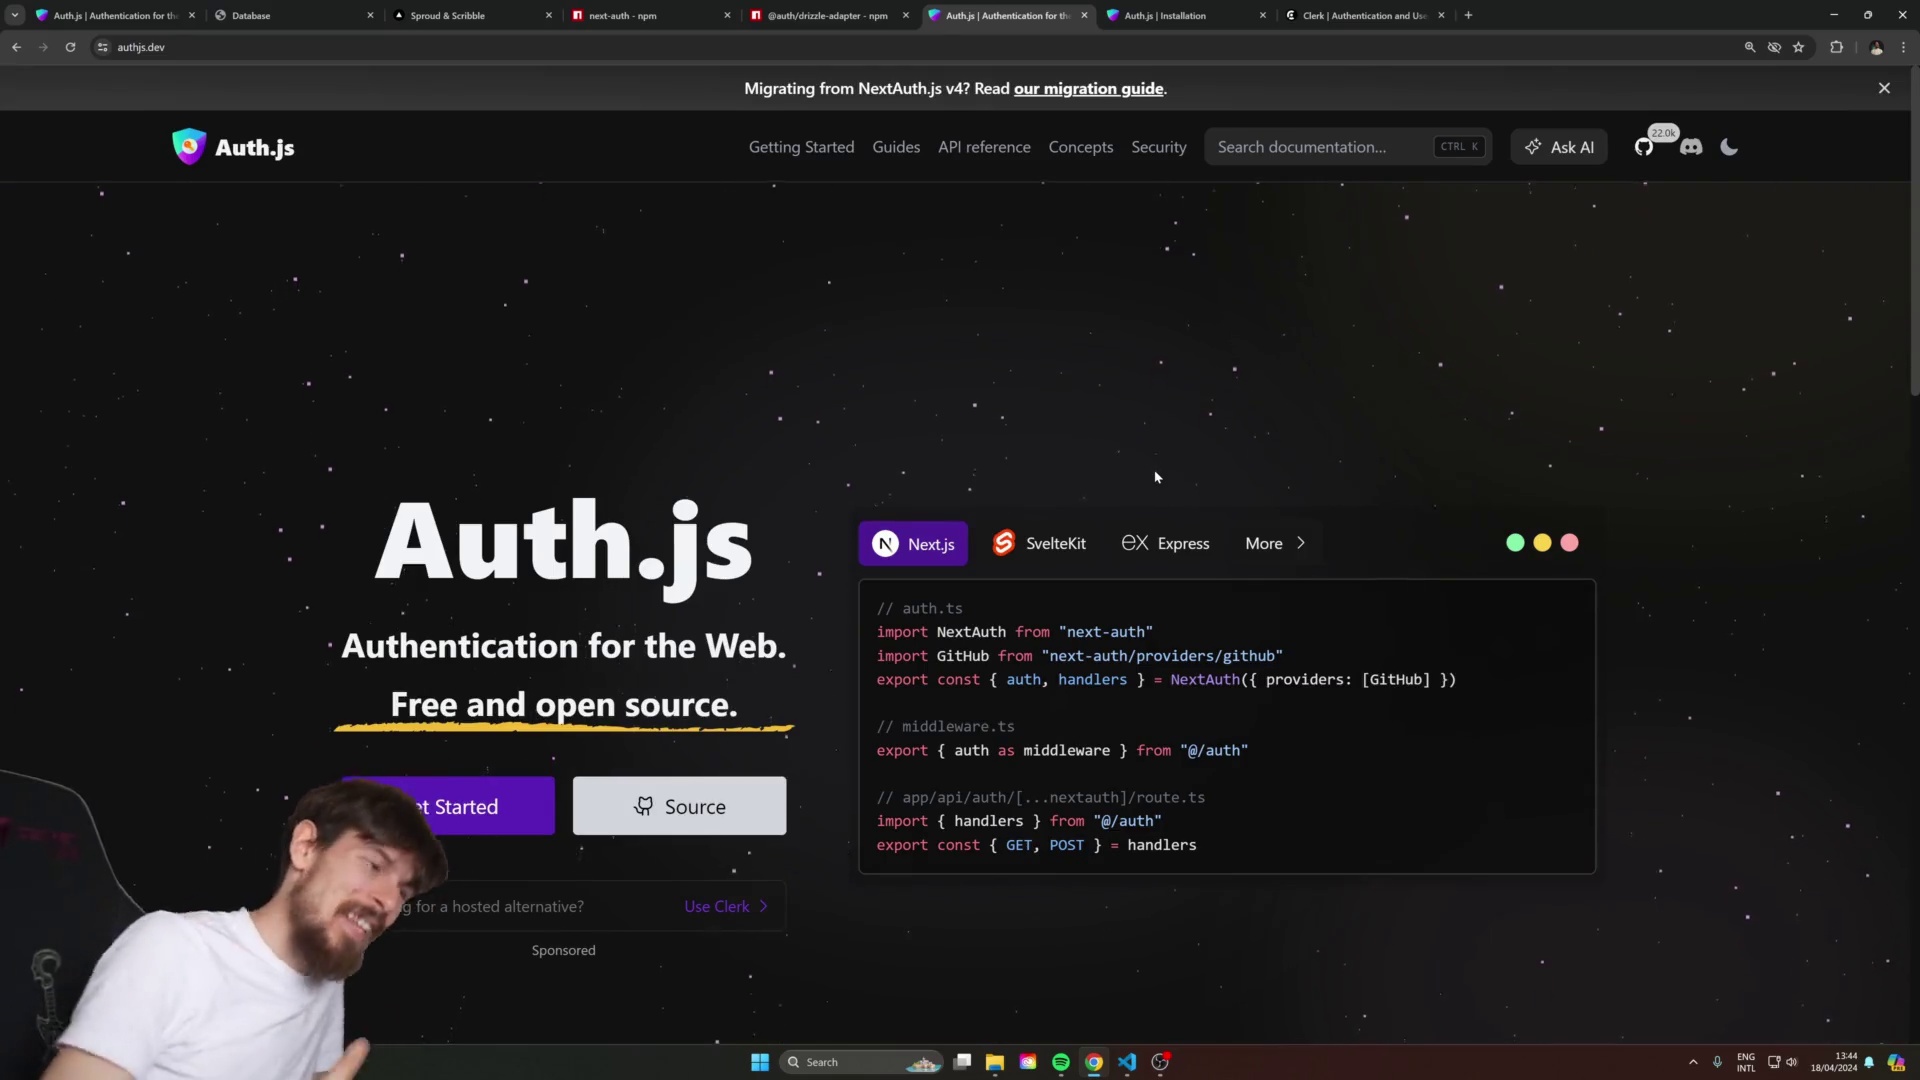Screen dimensions: 1920x1080
Task: Dismiss the migration banner with the X
Action: [x=1884, y=88]
